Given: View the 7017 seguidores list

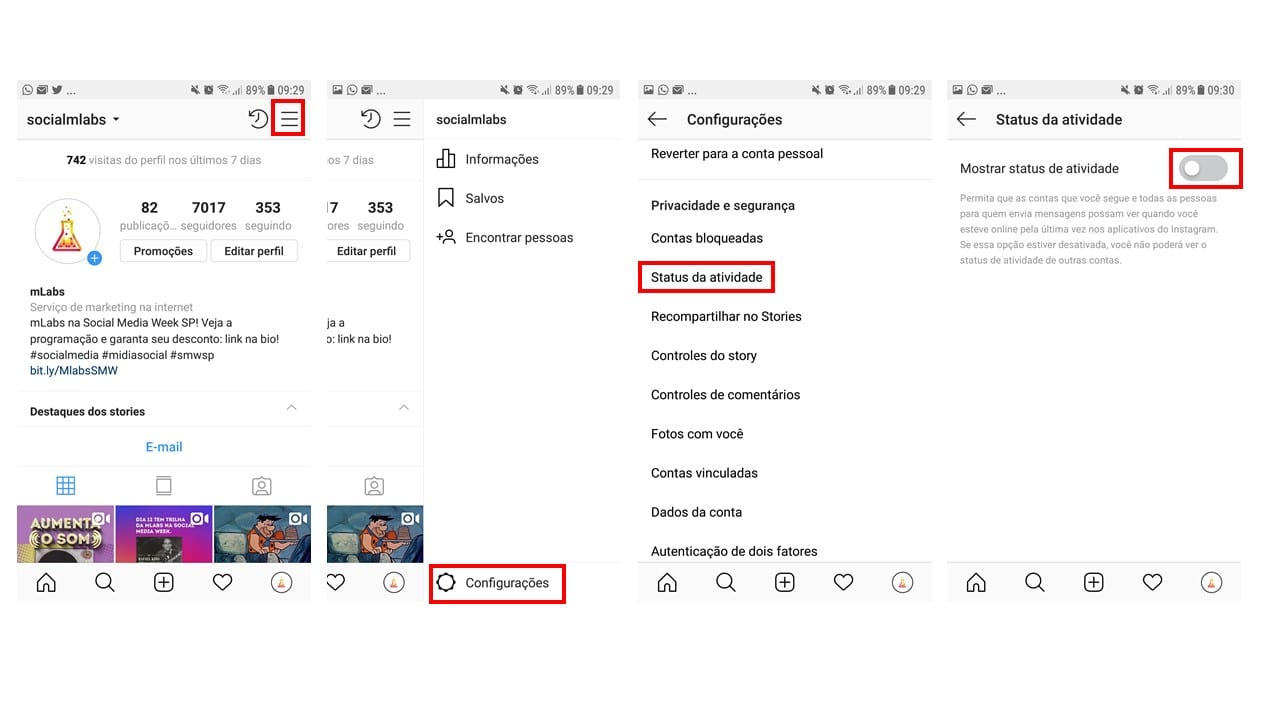Looking at the screenshot, I should [209, 215].
